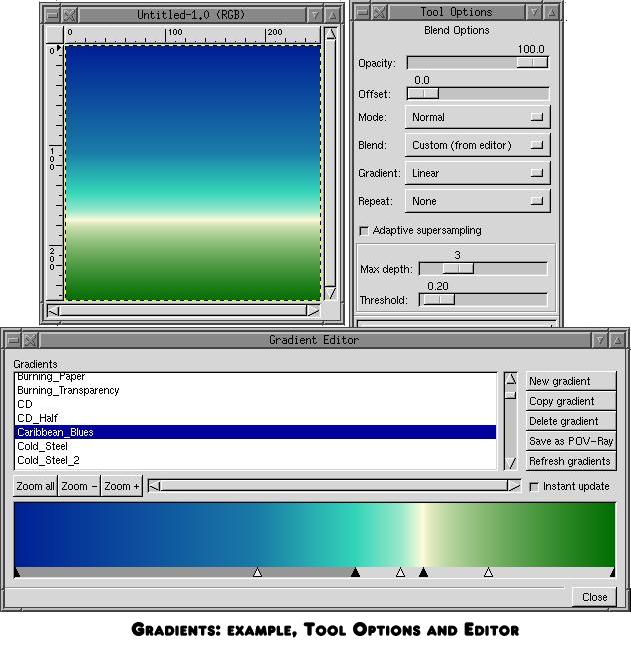Click the Zoom all button

[x=35, y=486]
